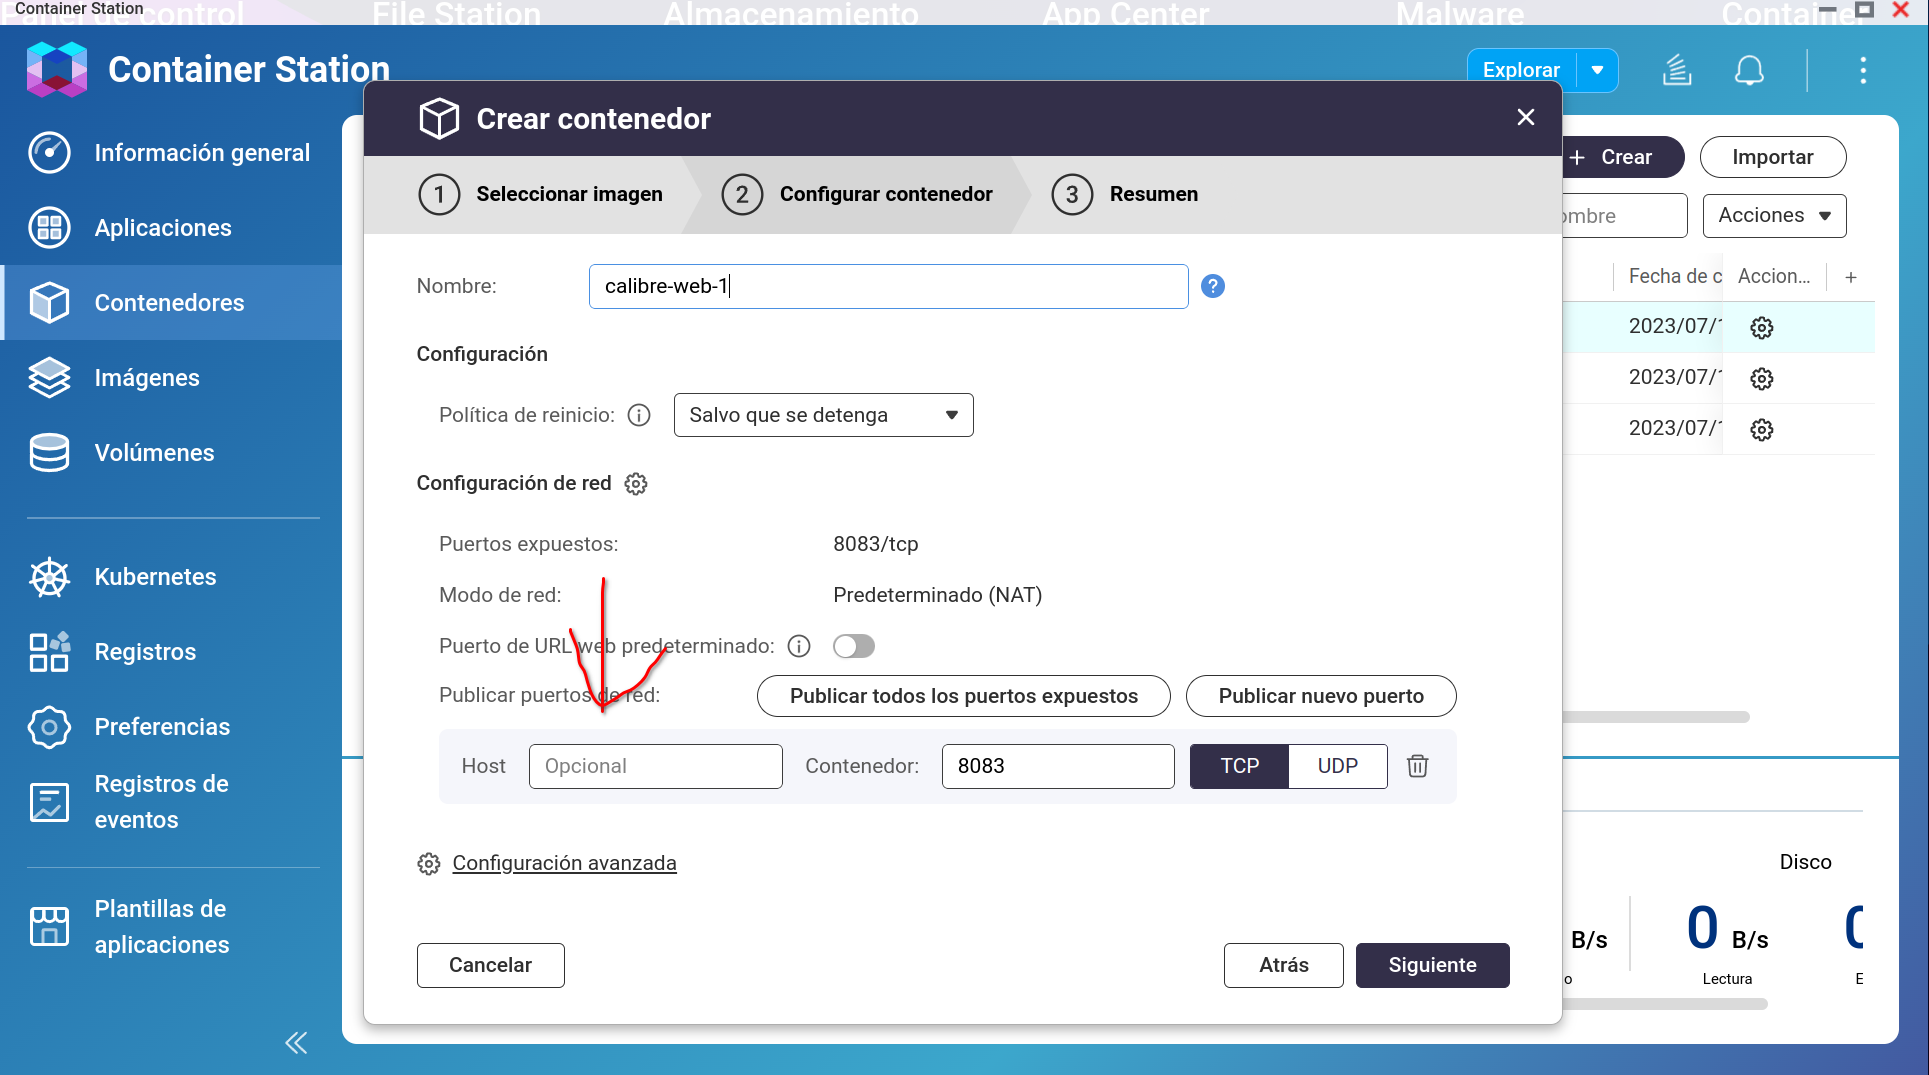Toggle the Puerto de URL web predeterminado switch
This screenshot has width=1929, height=1075.
pos(853,646)
